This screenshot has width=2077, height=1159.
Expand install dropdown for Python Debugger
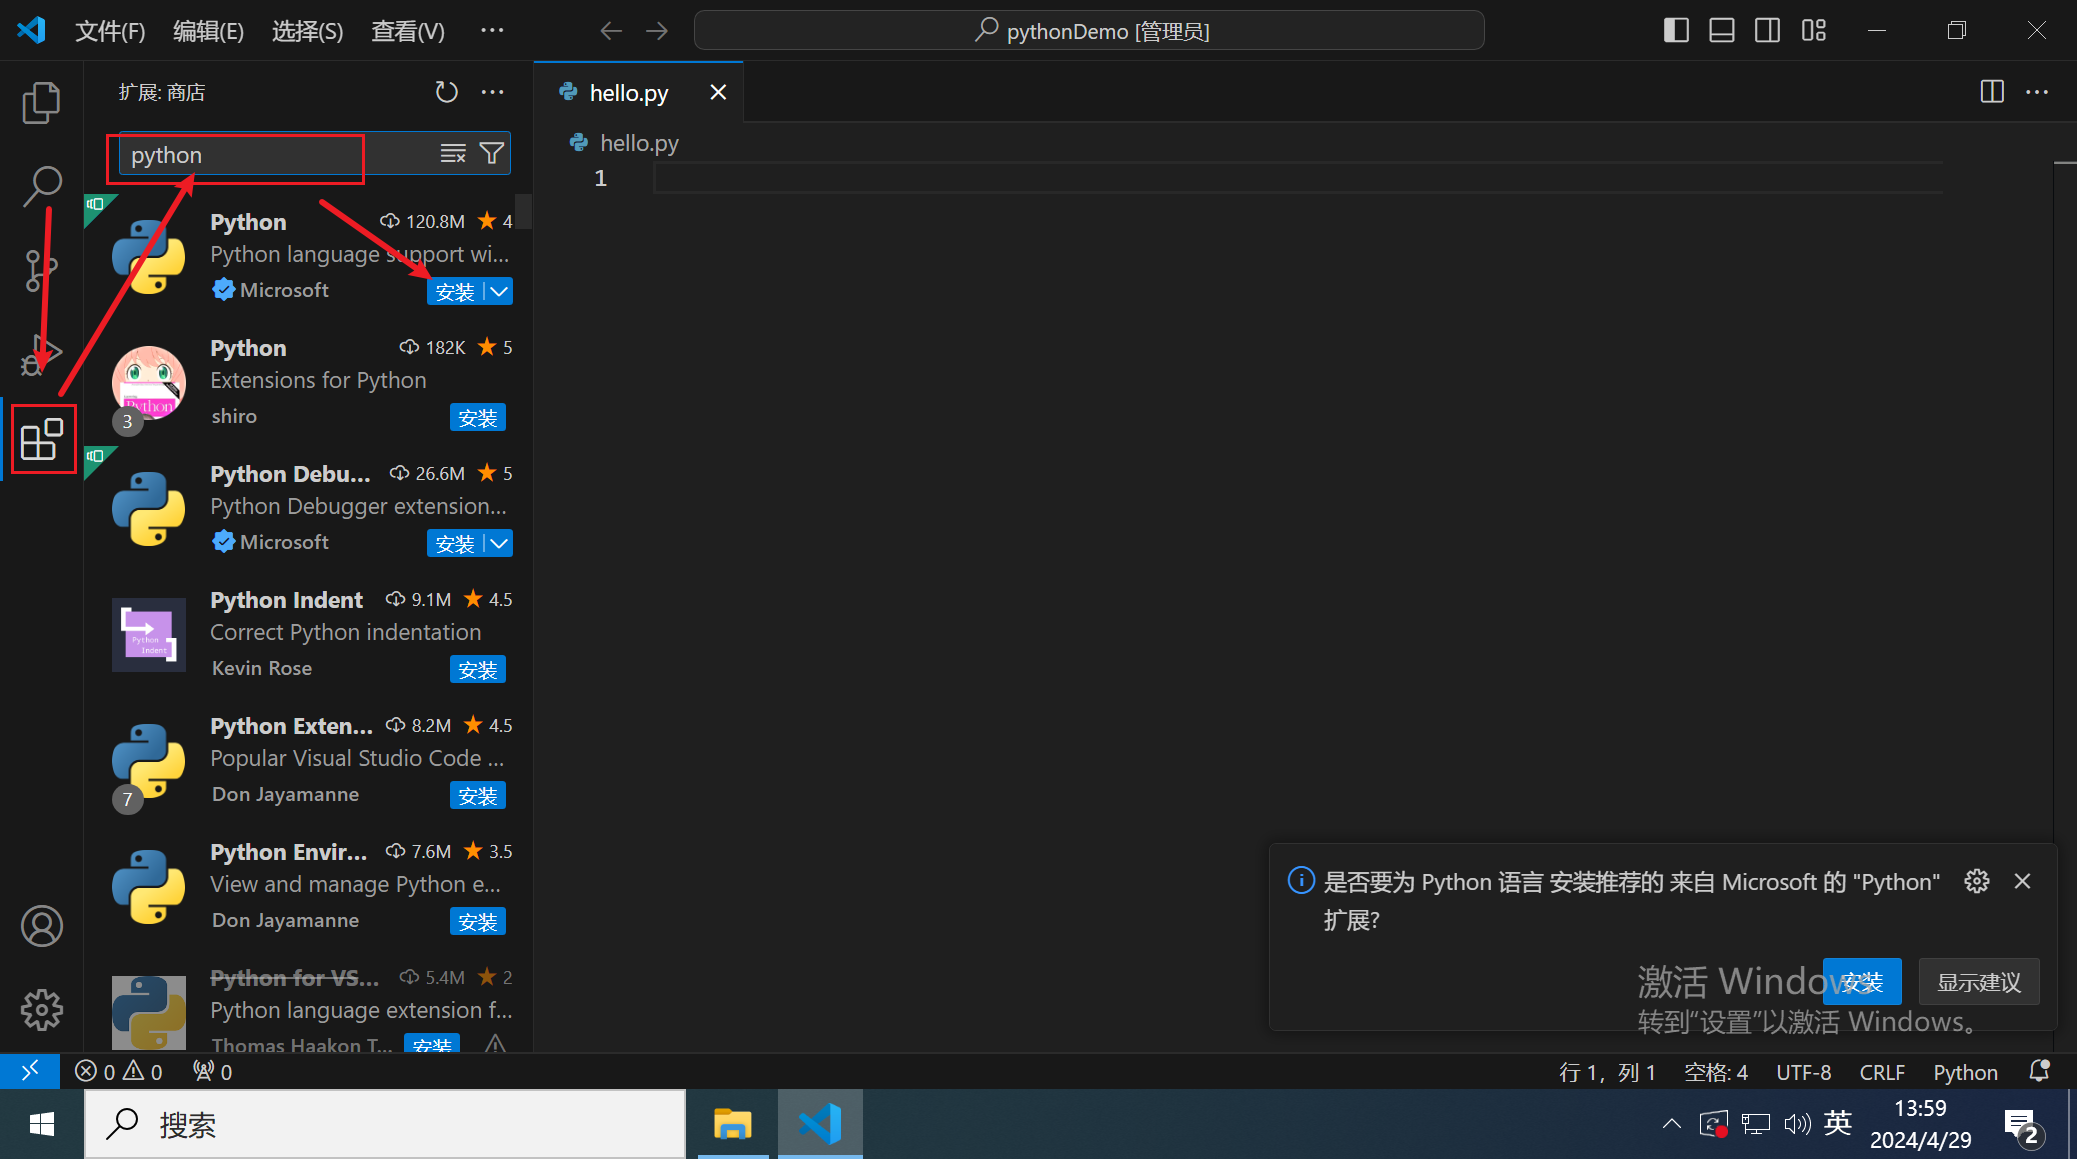499,543
